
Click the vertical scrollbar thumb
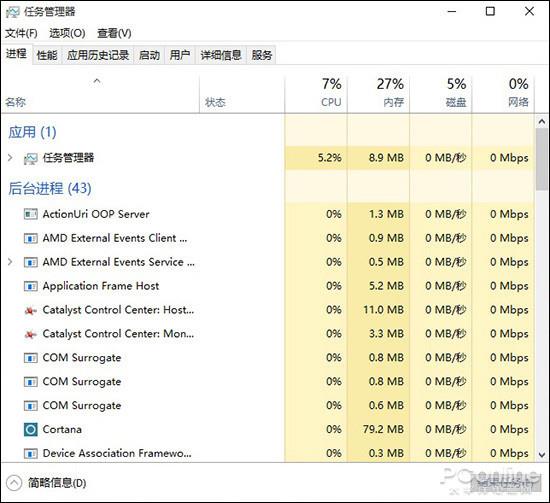542,159
